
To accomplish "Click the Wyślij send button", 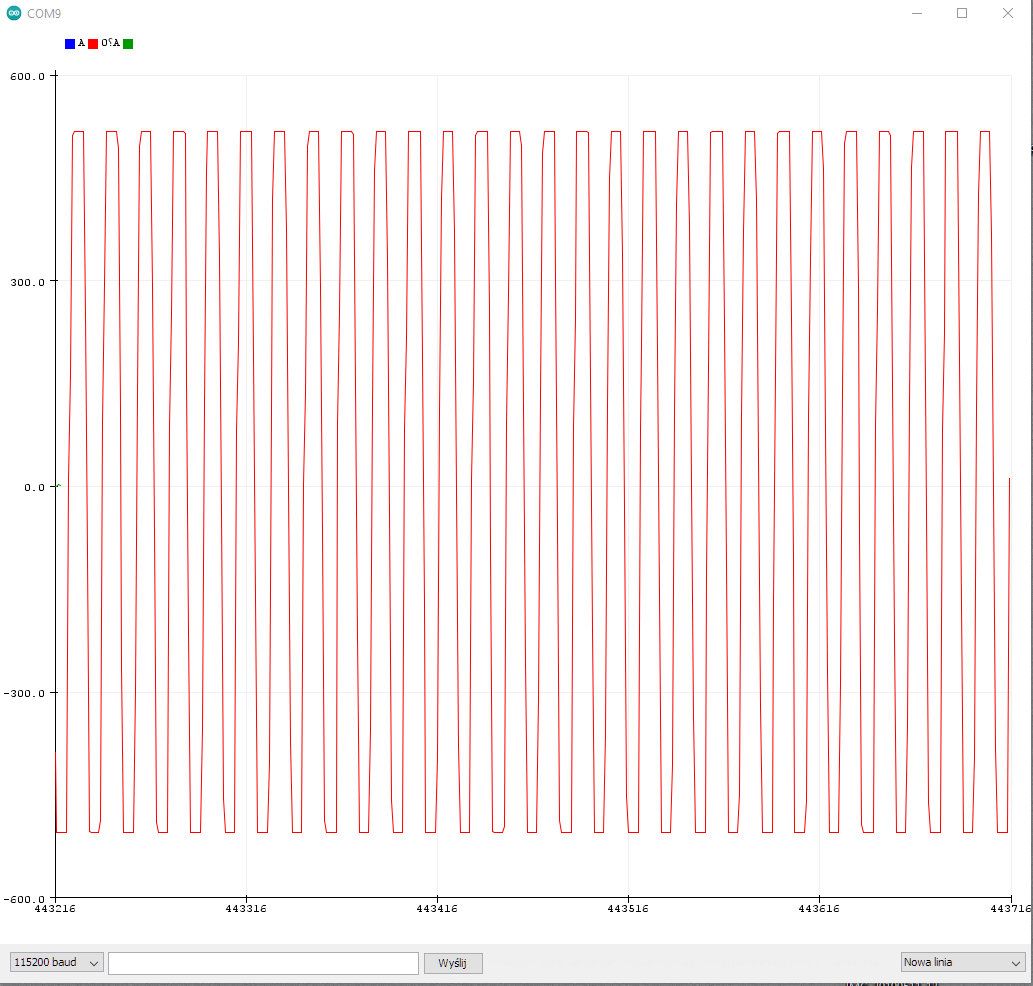I will 453,963.
